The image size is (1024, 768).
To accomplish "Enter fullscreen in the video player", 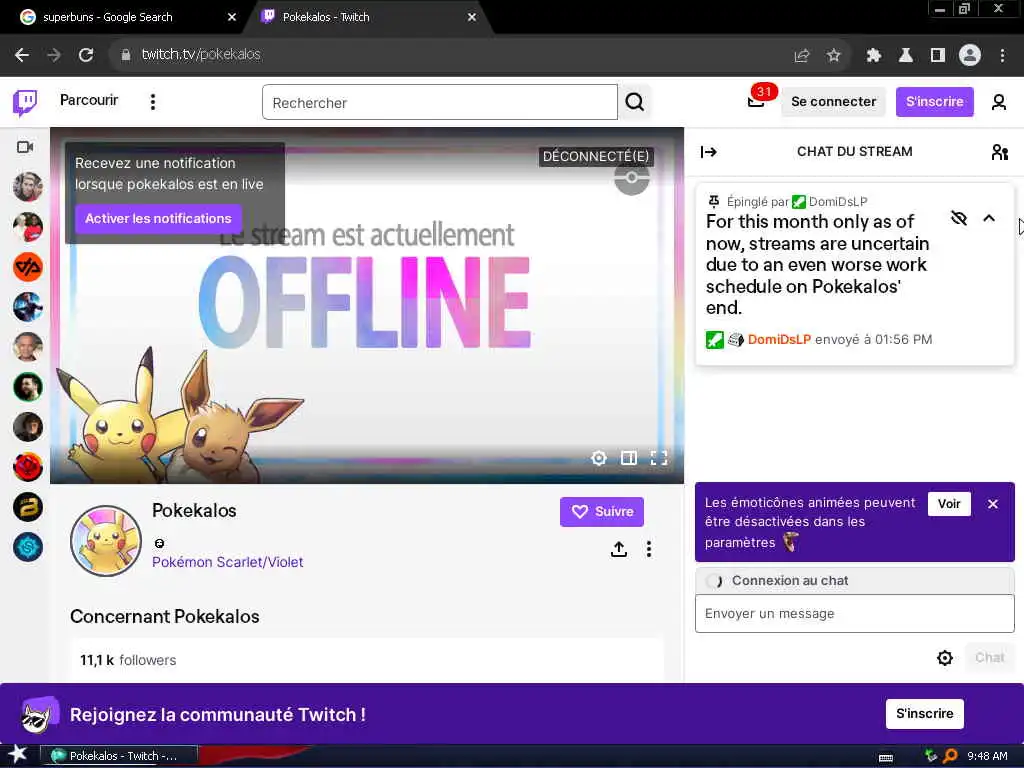I will tap(658, 458).
